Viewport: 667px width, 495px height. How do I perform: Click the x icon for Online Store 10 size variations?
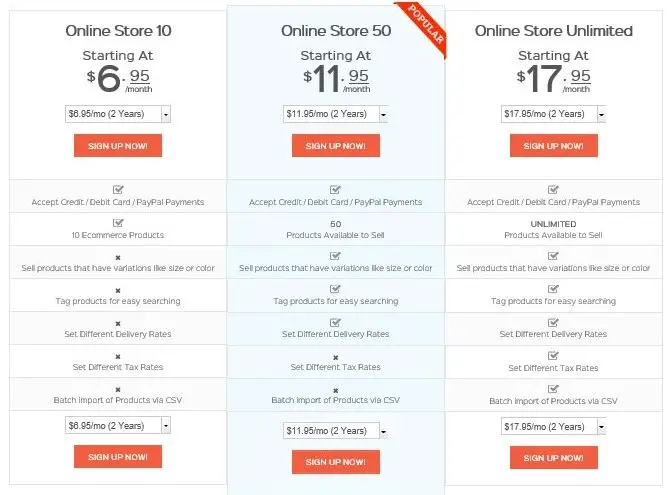118,258
